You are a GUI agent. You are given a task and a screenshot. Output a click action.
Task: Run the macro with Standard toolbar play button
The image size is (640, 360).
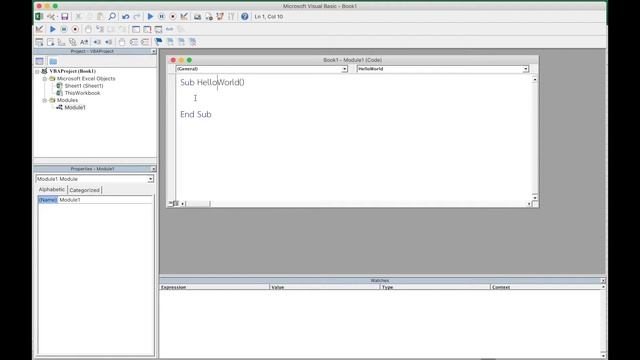point(150,17)
